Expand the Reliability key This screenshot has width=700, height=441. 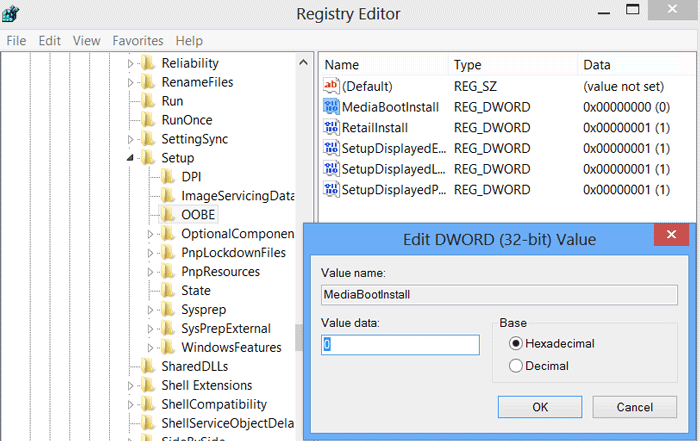130,63
